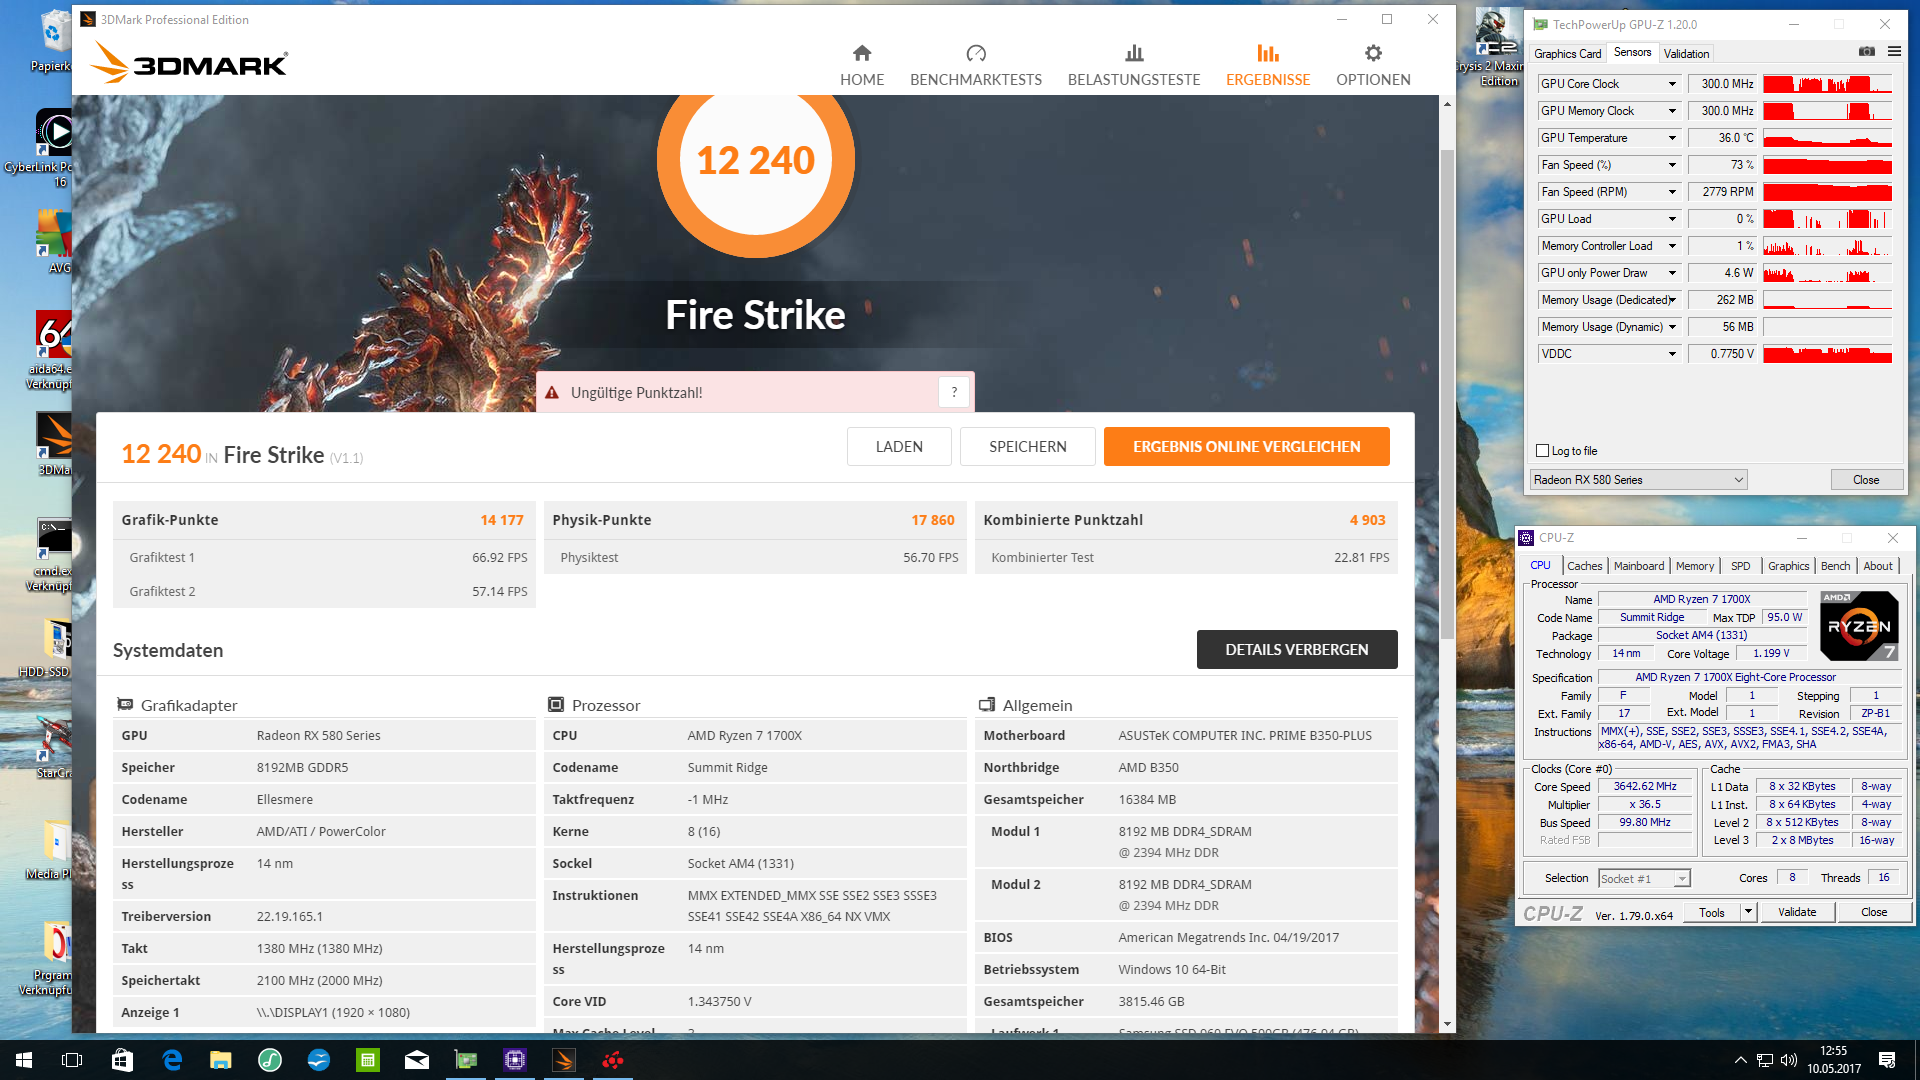Open the Optionen gear icon
This screenshot has height=1080, width=1920.
pyautogui.click(x=1373, y=54)
